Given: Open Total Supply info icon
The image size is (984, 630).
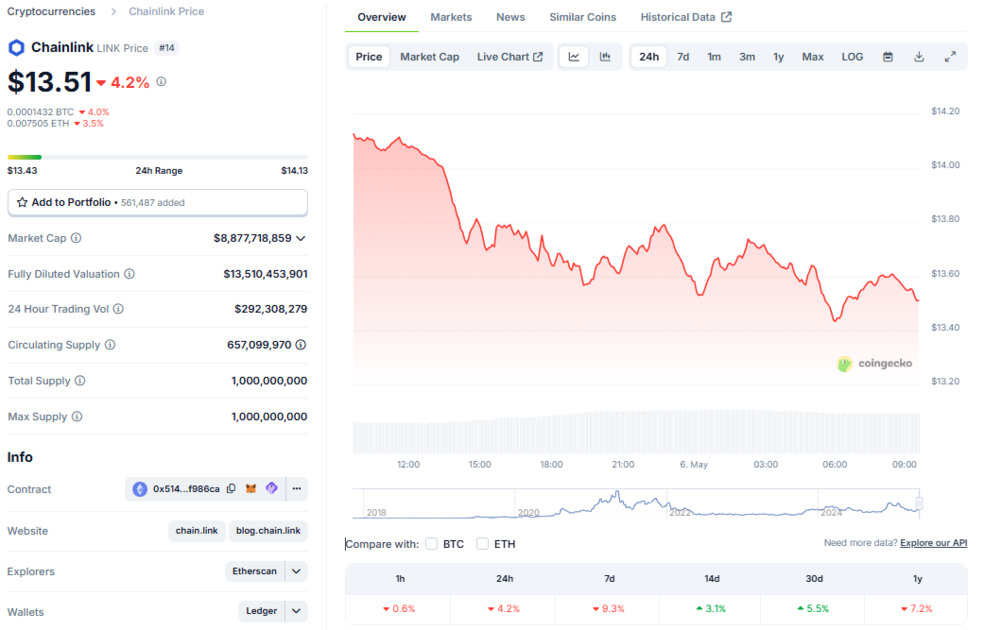Looking at the screenshot, I should [80, 380].
